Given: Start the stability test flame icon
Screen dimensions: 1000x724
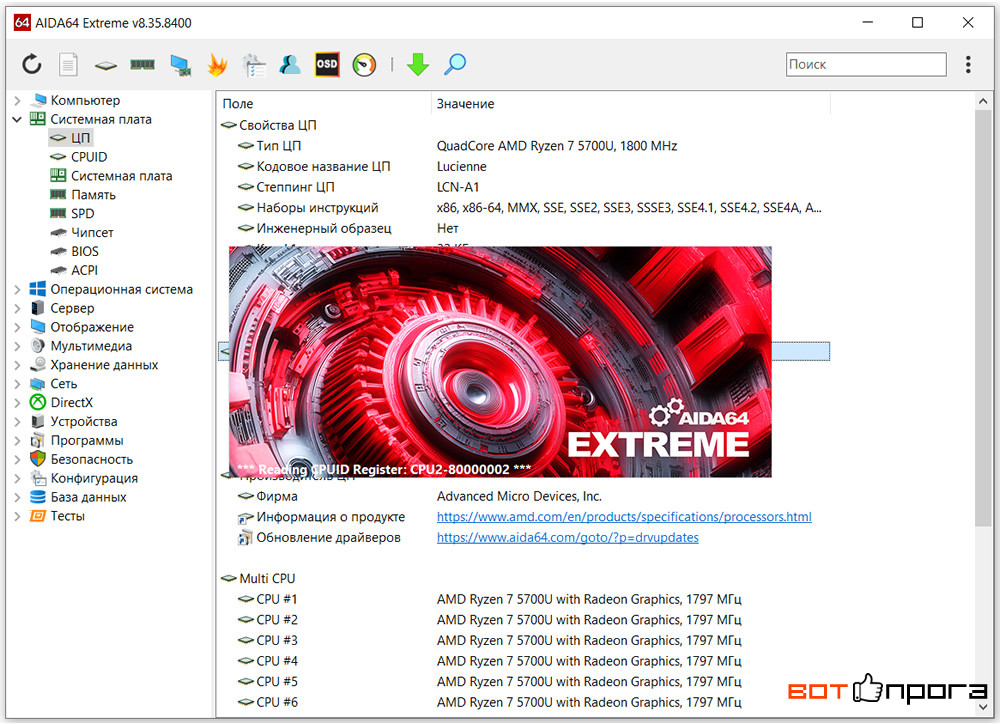Looking at the screenshot, I should [217, 64].
